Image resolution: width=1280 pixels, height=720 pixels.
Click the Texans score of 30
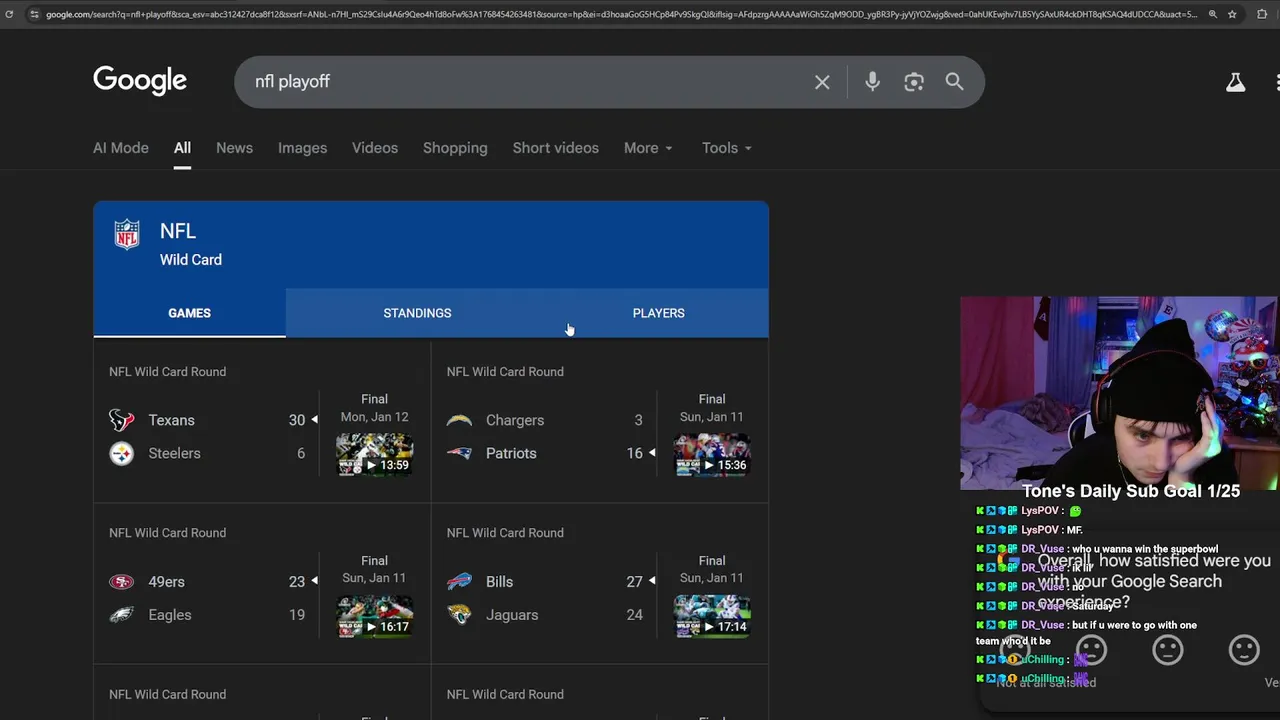pyautogui.click(x=297, y=420)
